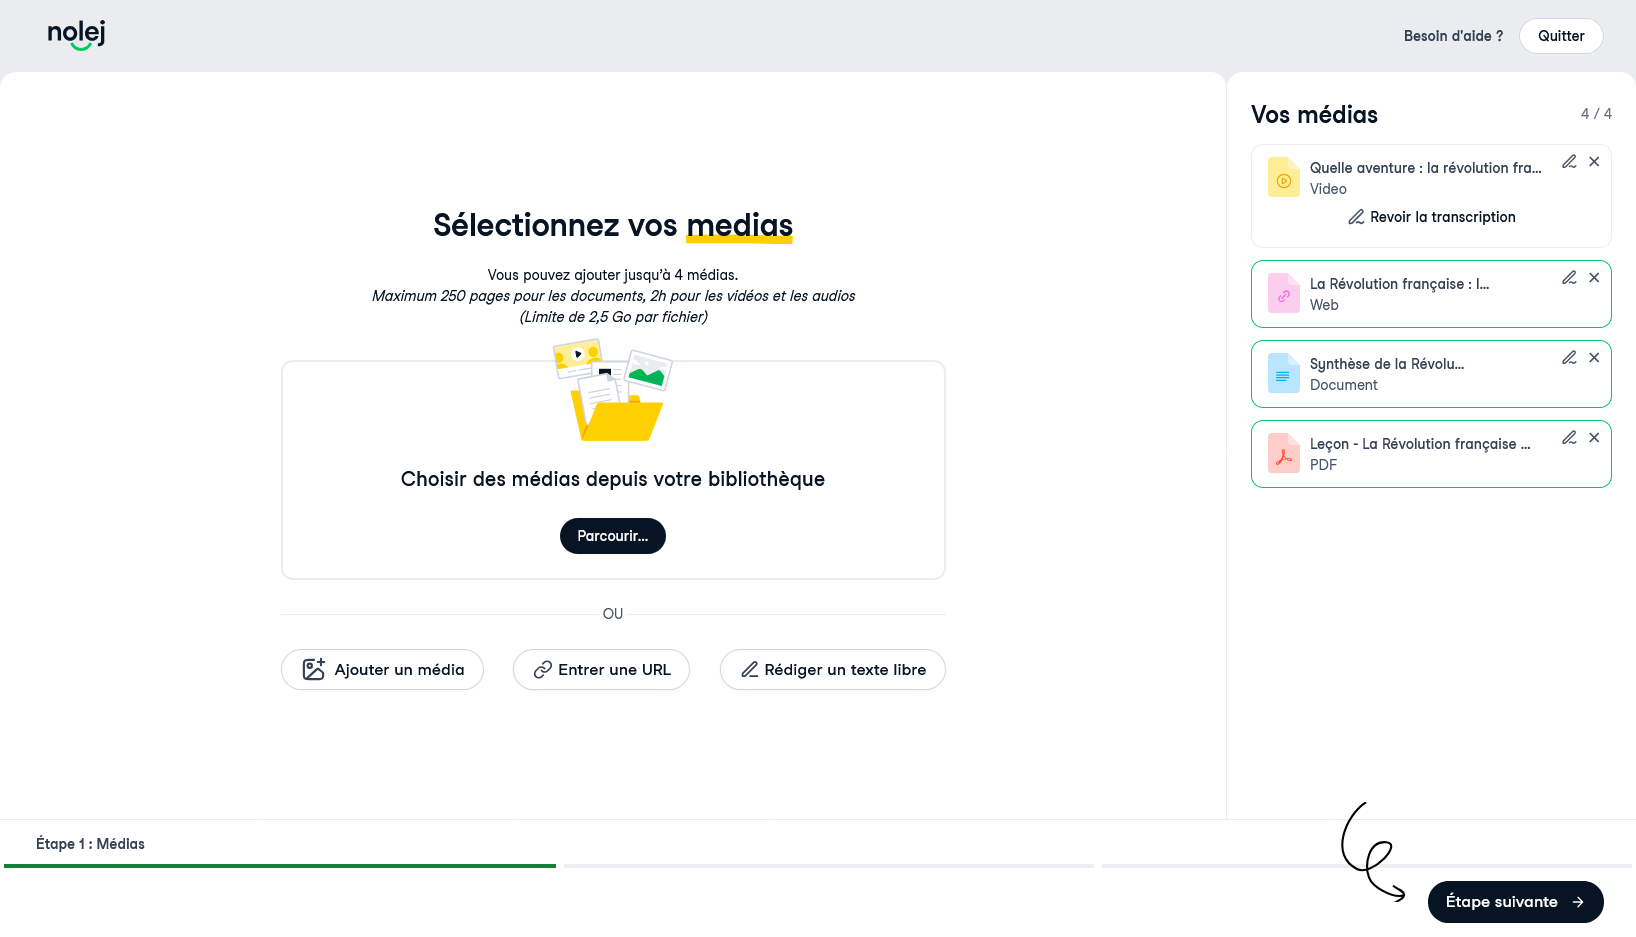Edit the La Révolution française web media
This screenshot has width=1636, height=937.
pos(1569,278)
